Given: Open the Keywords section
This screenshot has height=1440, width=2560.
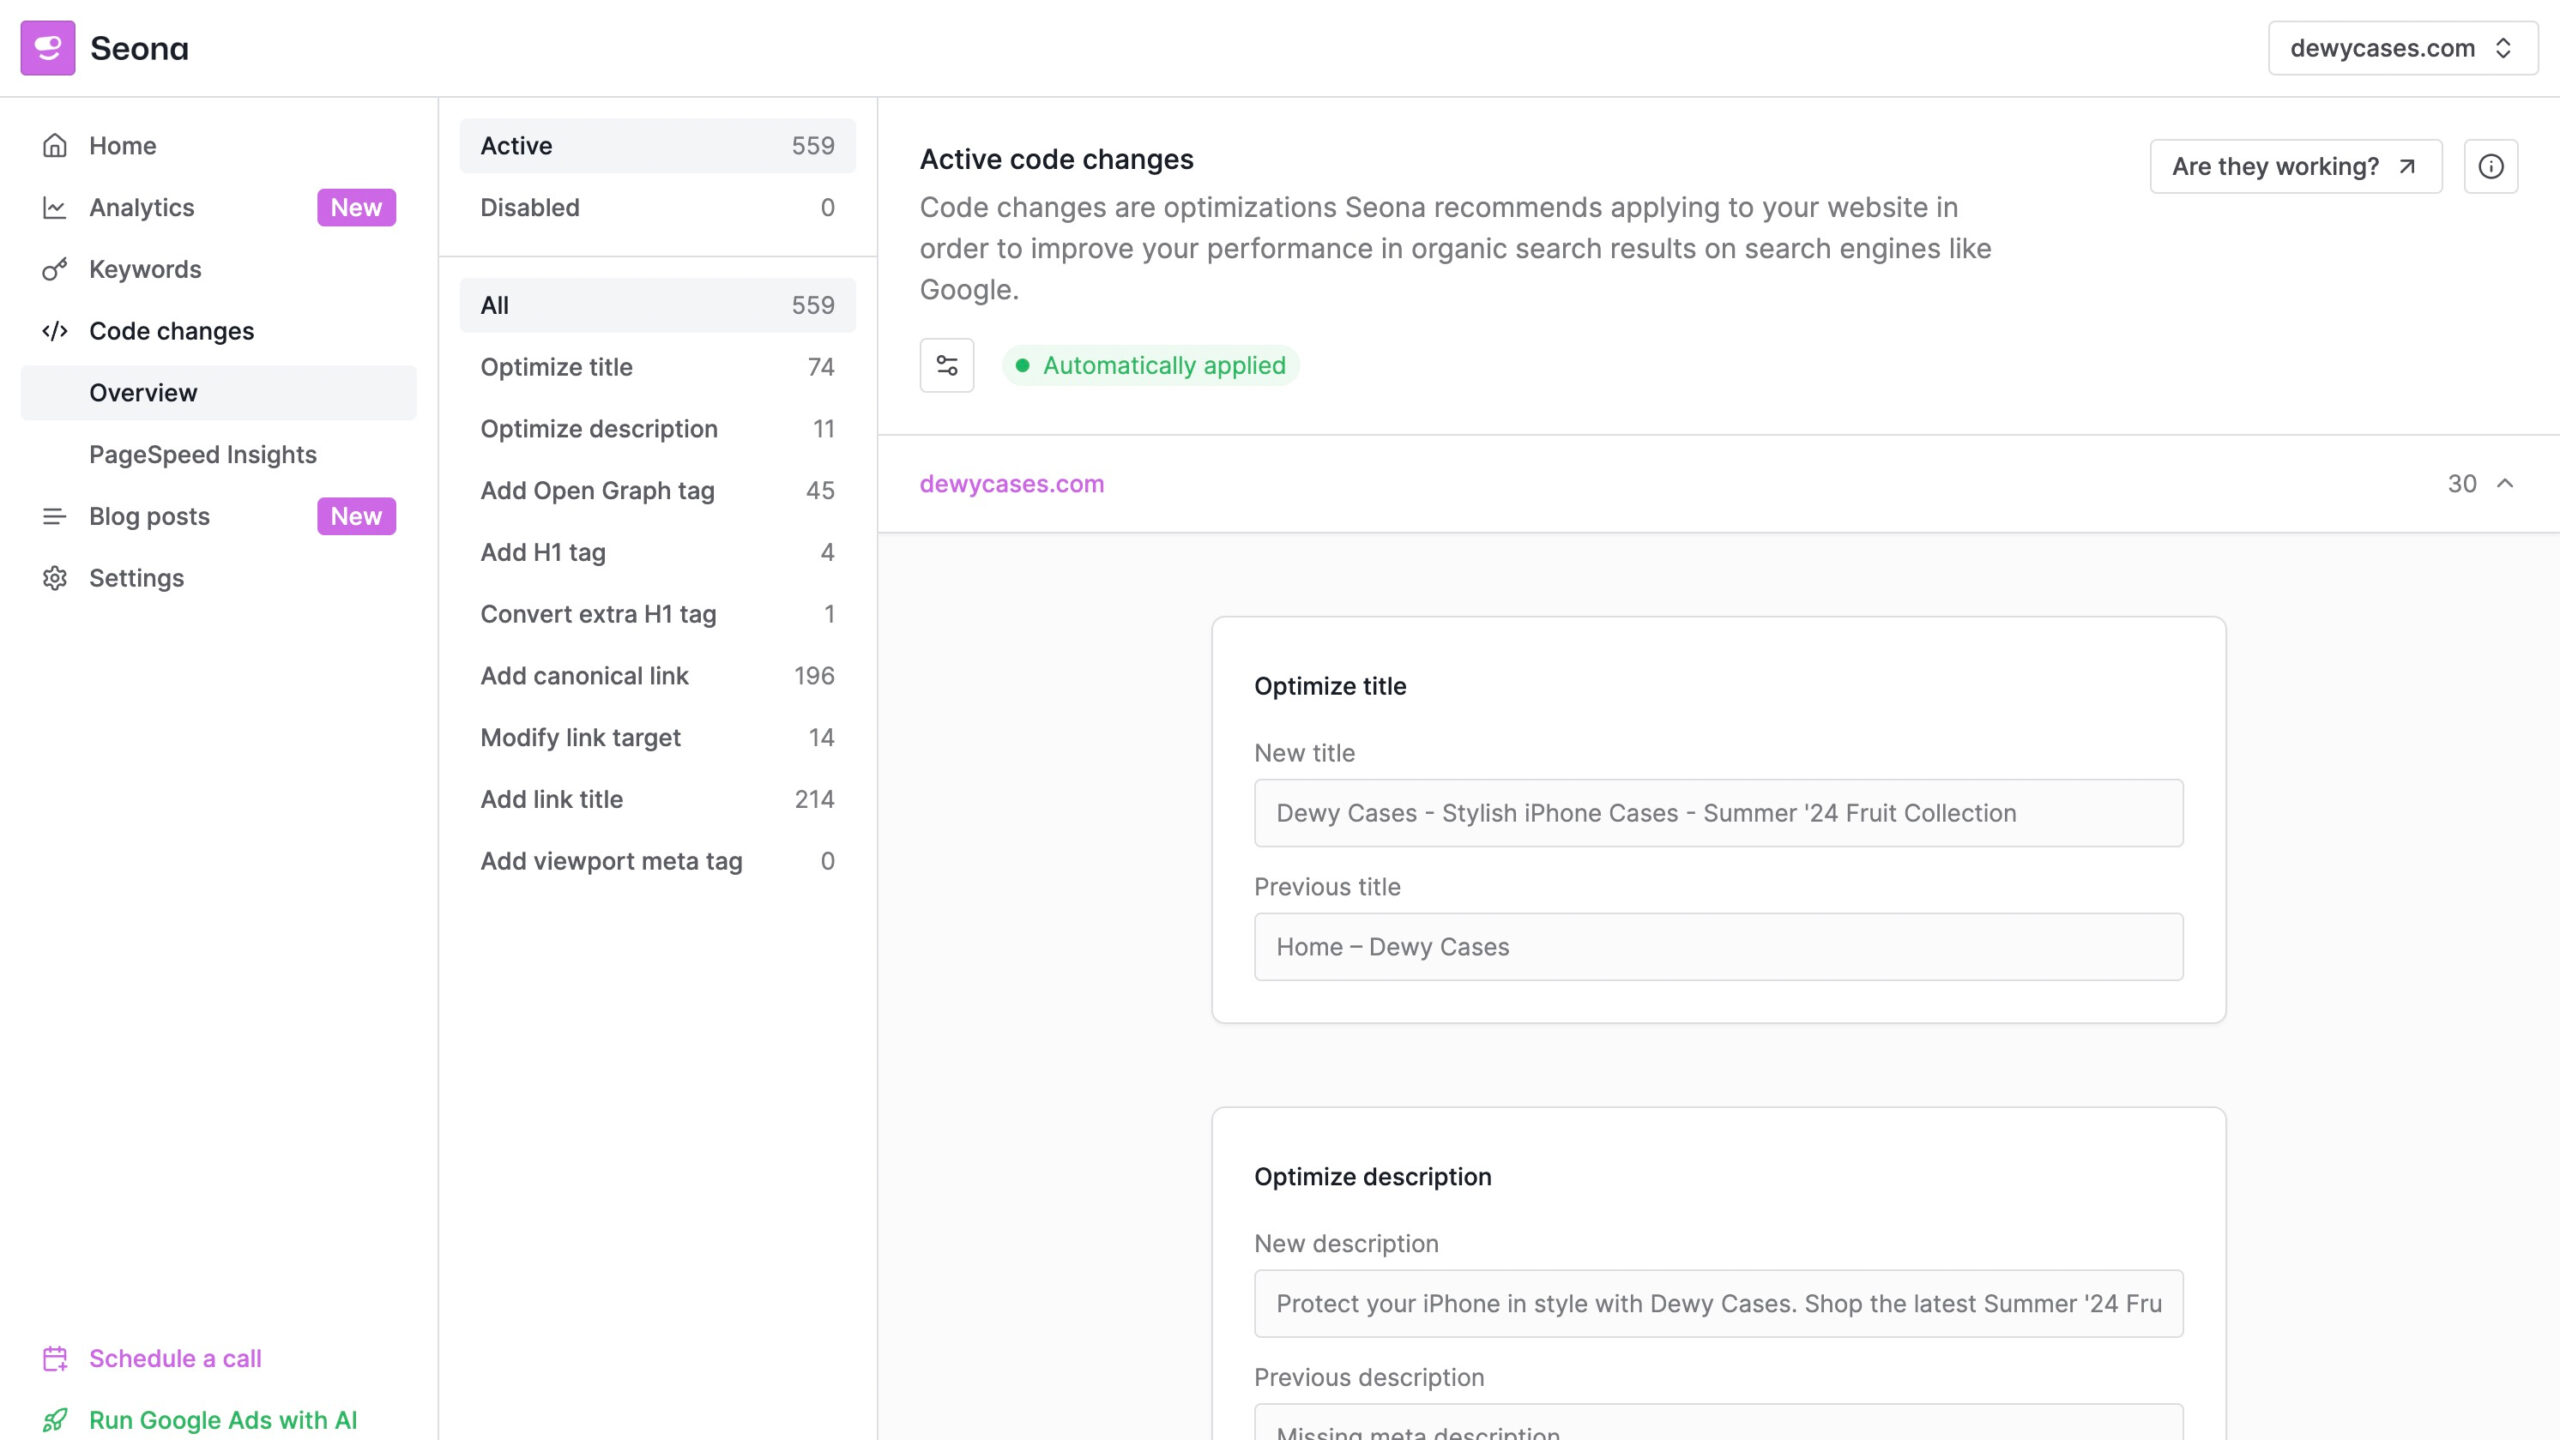Looking at the screenshot, I should [x=218, y=270].
